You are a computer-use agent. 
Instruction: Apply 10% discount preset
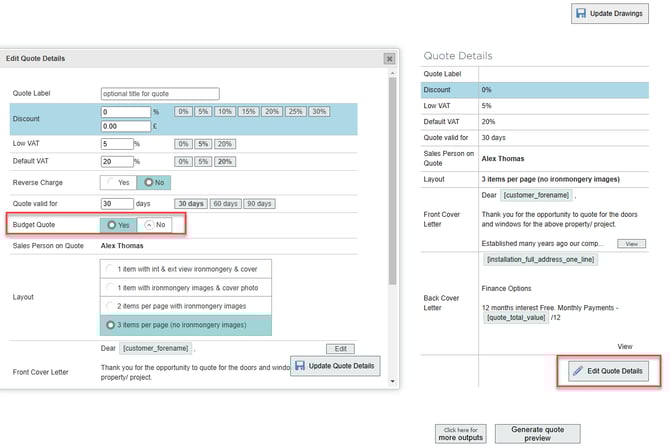tap(225, 111)
